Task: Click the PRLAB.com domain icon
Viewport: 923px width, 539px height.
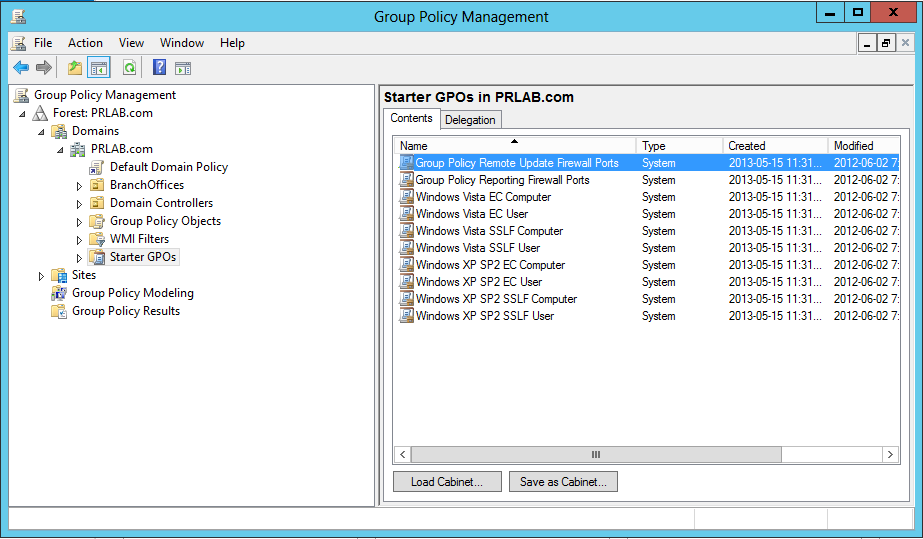Action: coord(78,149)
